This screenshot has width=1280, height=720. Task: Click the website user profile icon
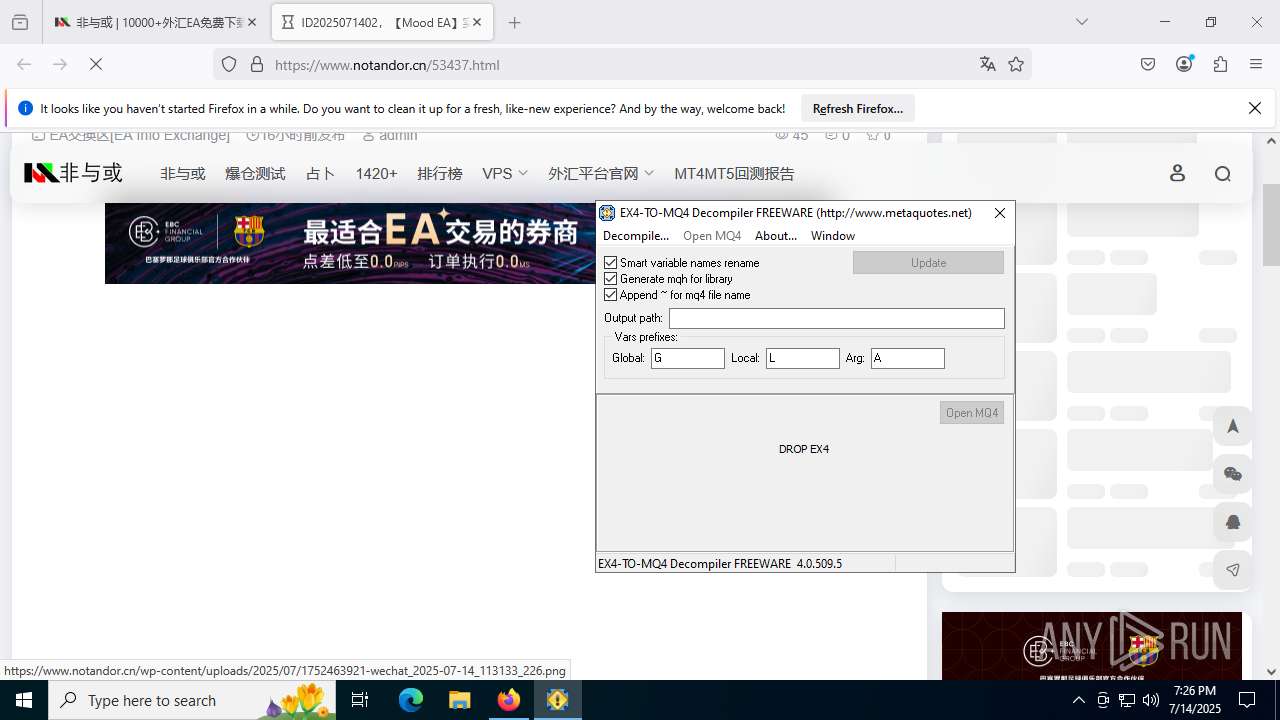pyautogui.click(x=1177, y=173)
